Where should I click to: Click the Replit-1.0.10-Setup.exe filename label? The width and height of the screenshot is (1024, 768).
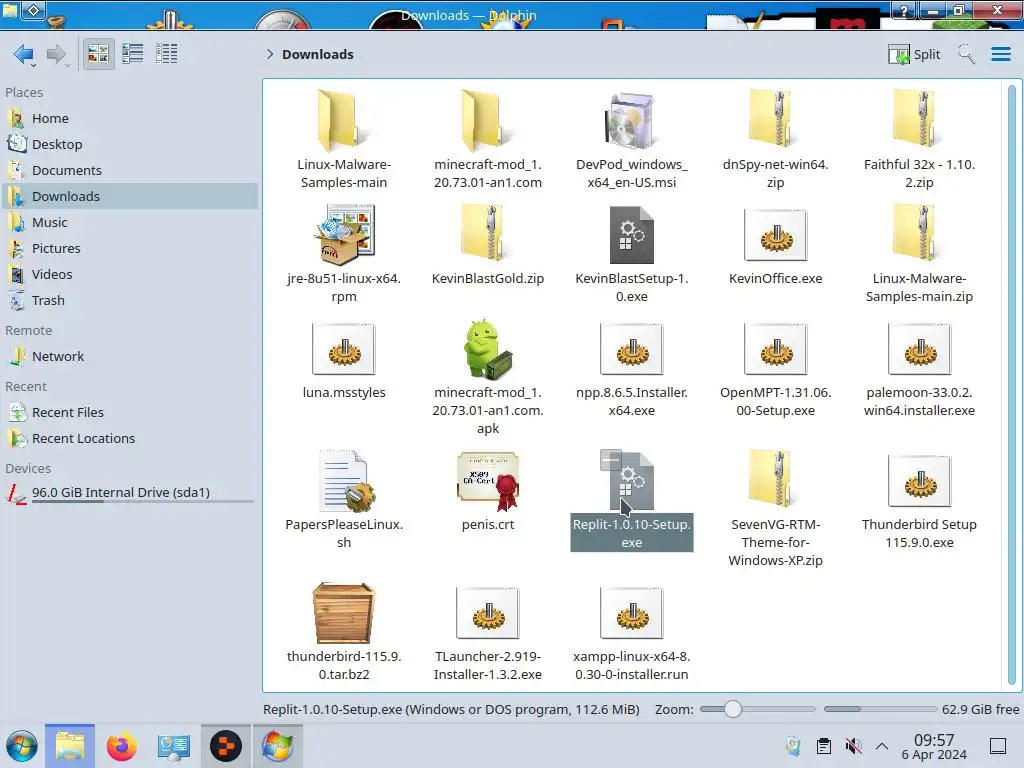(632, 534)
